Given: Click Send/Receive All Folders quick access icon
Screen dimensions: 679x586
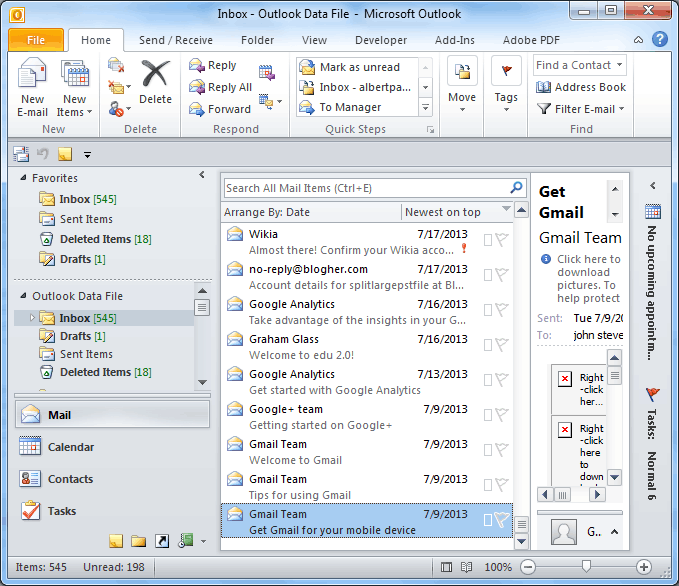Looking at the screenshot, I should coord(21,154).
